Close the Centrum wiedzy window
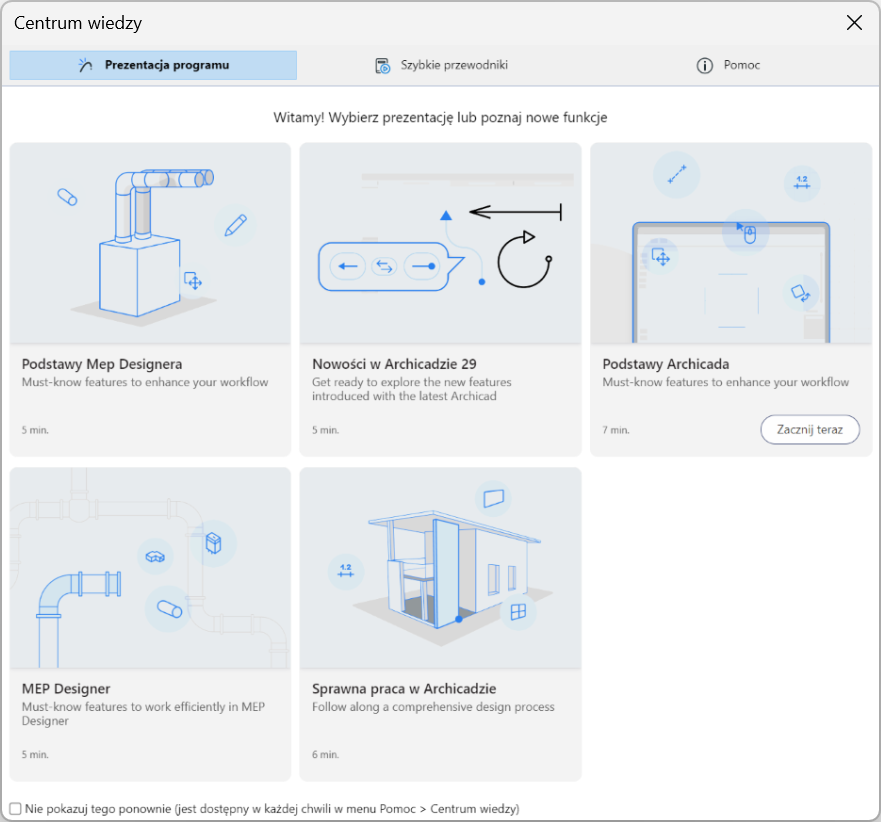Screen dimensions: 881x822 [854, 23]
